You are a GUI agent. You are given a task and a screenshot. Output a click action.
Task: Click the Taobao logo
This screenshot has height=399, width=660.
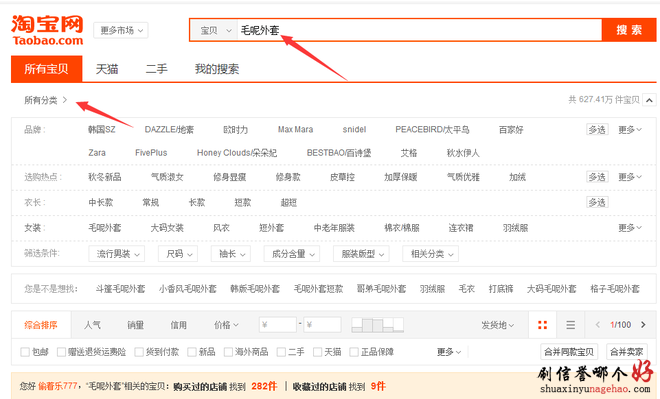pos(47,30)
